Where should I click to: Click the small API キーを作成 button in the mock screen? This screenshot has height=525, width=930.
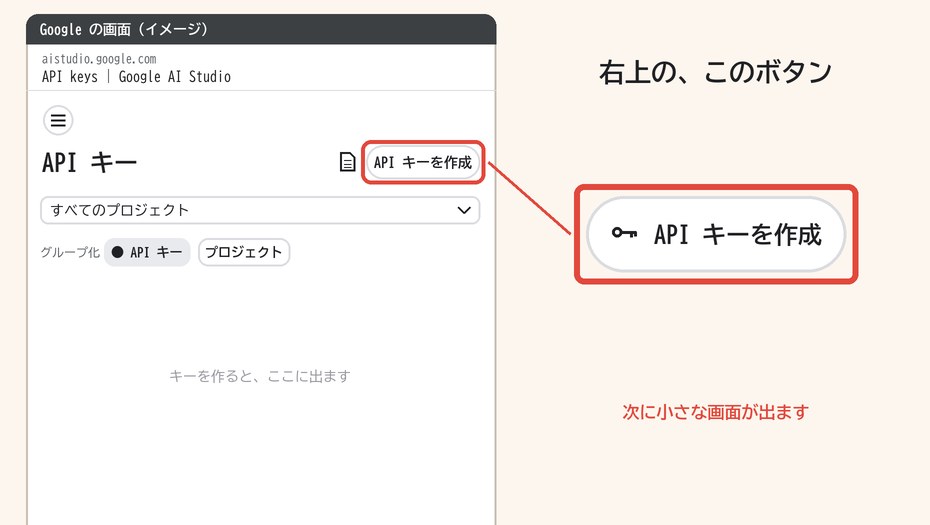(423, 162)
